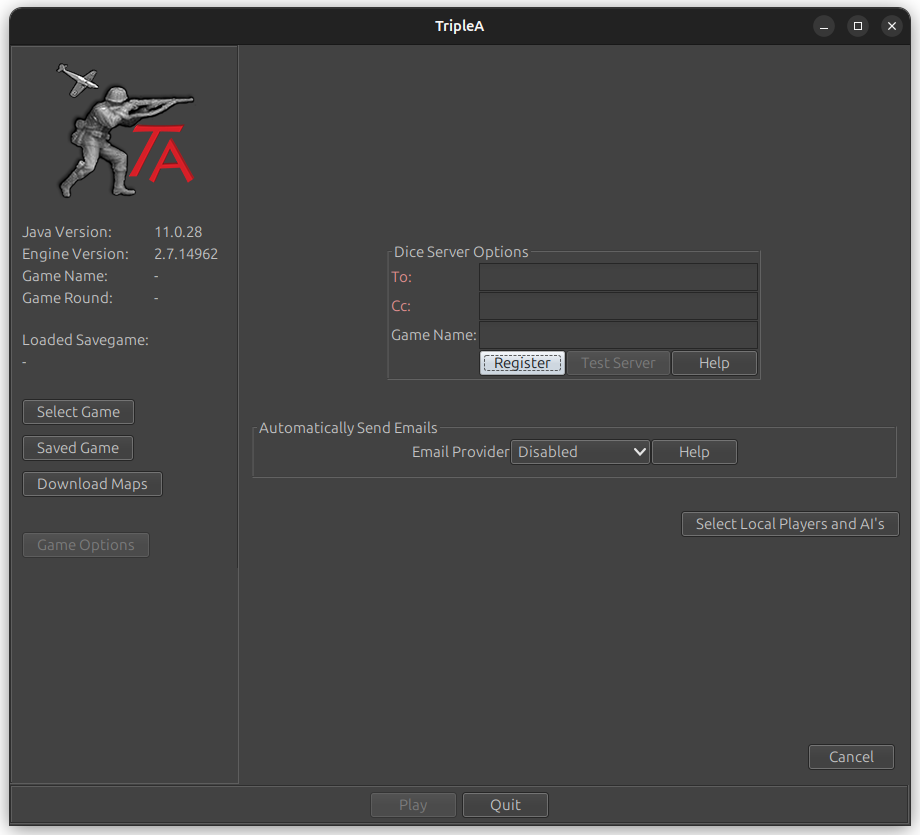Screen dimensions: 920x835
Task: Maximize the TripleA window
Action: 857,26
